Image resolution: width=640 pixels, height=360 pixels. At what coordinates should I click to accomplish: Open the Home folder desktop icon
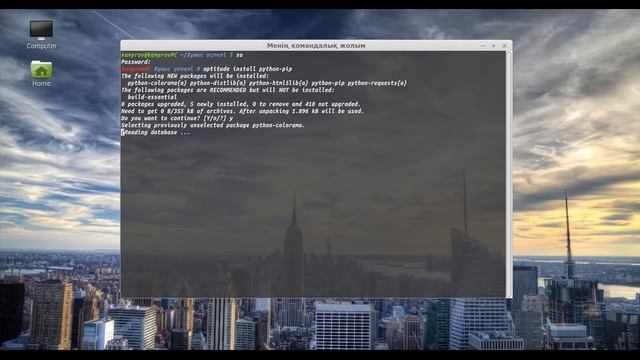[x=41, y=73]
